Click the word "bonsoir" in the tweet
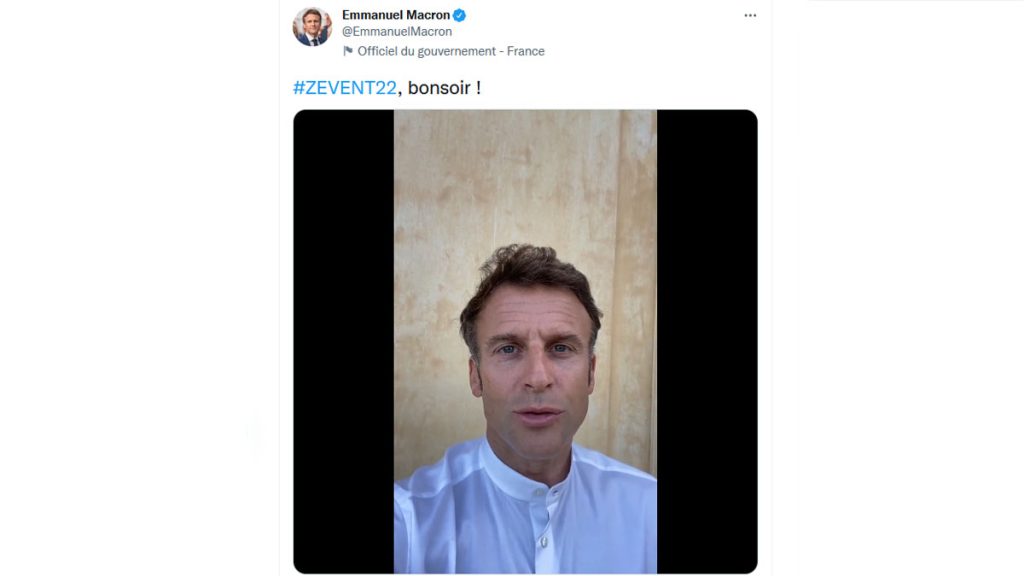The image size is (1024, 576). coord(440,87)
